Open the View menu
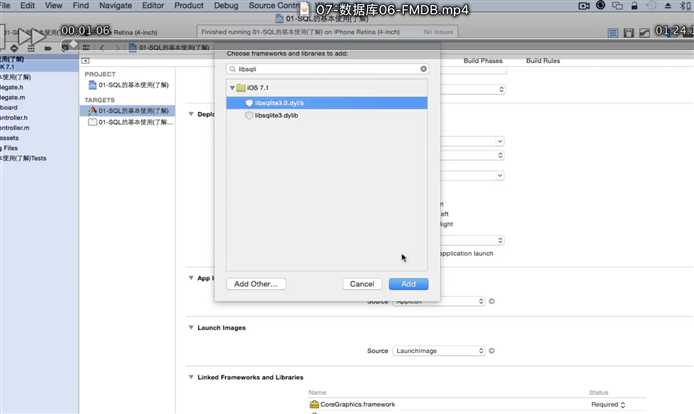The width and height of the screenshot is (694, 414). (x=54, y=5)
